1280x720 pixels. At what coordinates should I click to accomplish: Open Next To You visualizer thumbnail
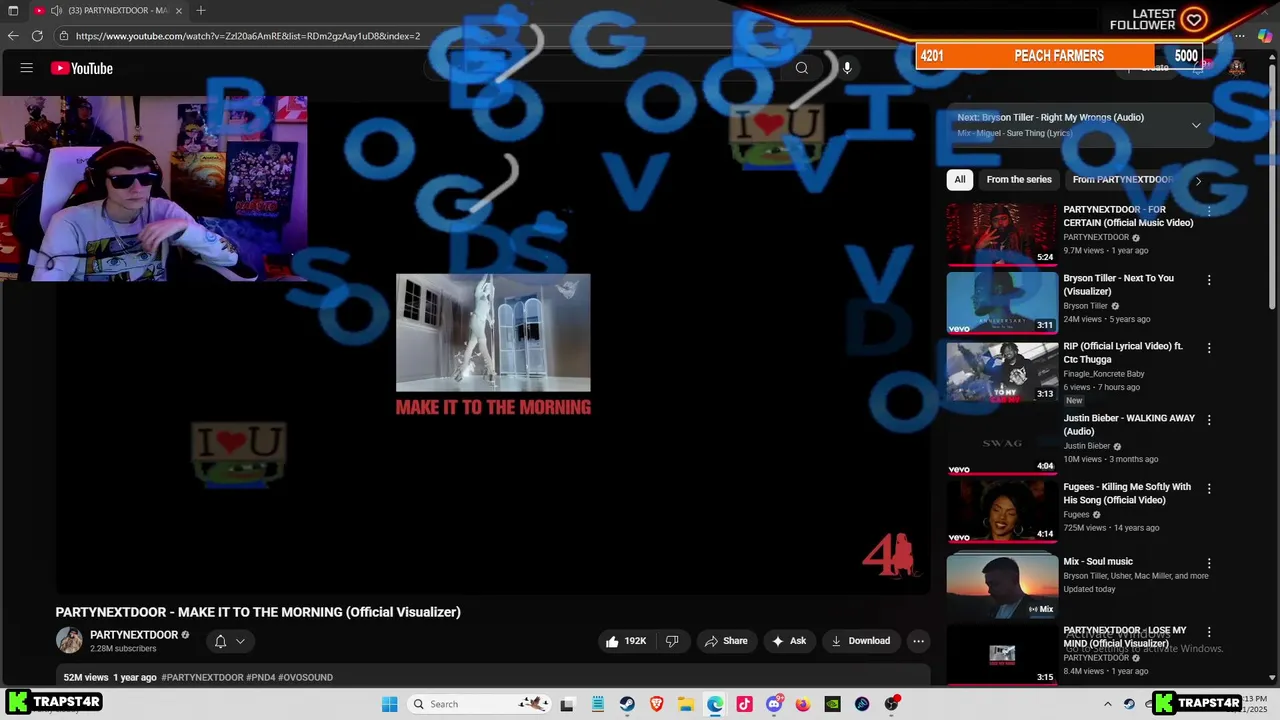pyautogui.click(x=1002, y=303)
